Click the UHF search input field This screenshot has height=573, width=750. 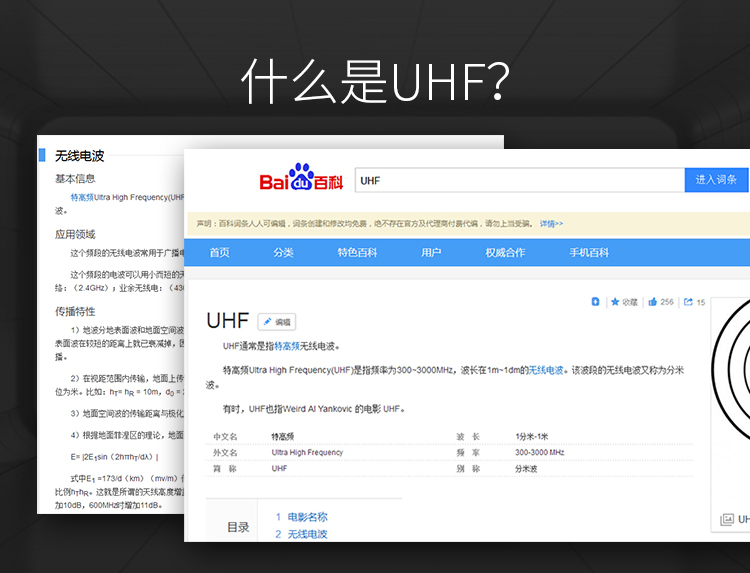point(518,180)
